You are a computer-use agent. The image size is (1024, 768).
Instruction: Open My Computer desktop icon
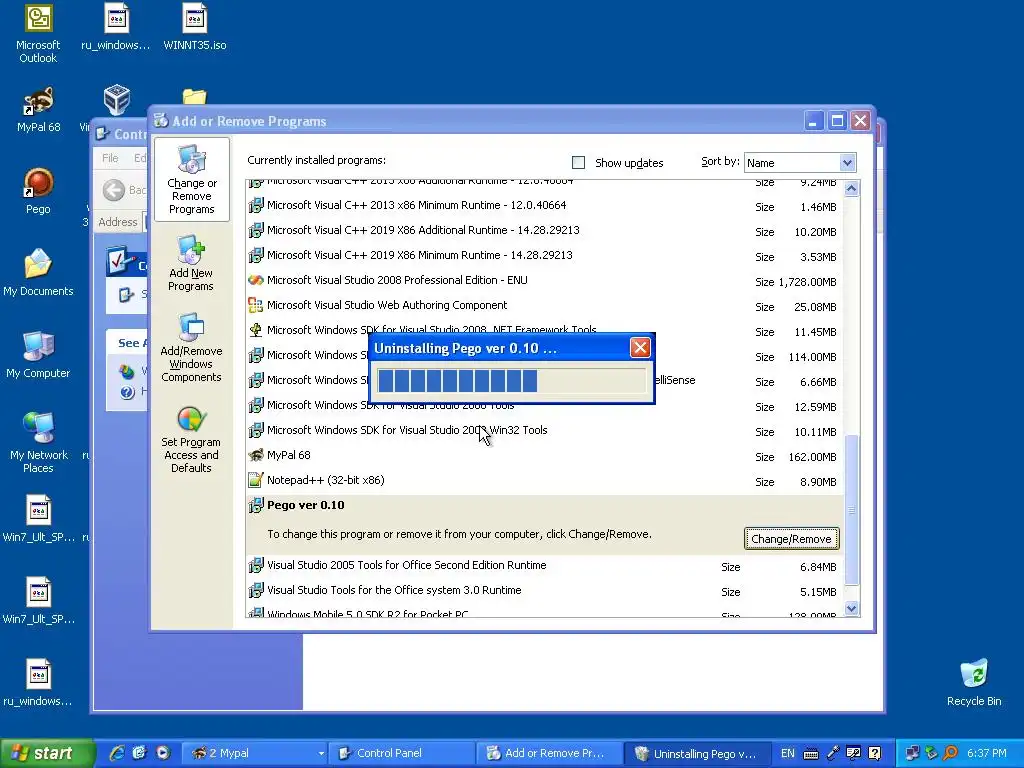[38, 355]
